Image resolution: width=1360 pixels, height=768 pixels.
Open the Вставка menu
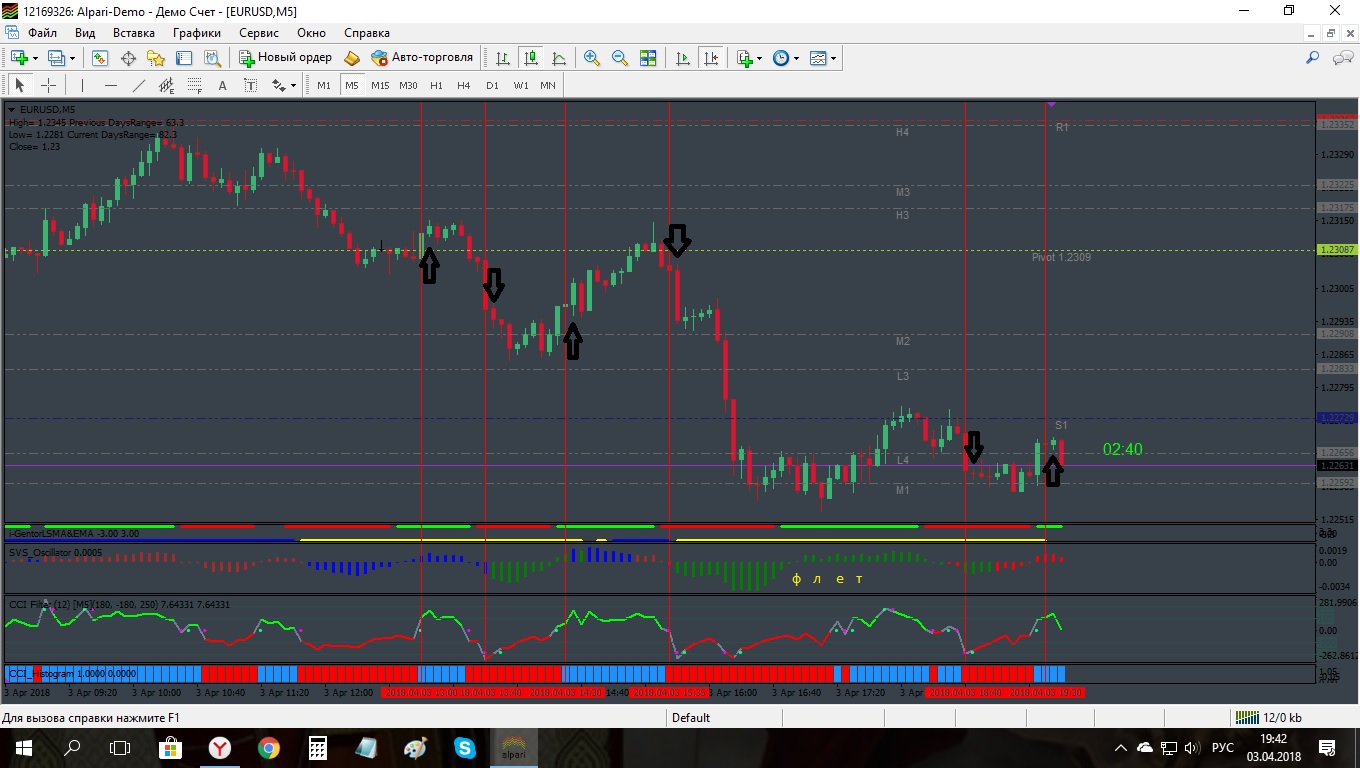(x=134, y=33)
